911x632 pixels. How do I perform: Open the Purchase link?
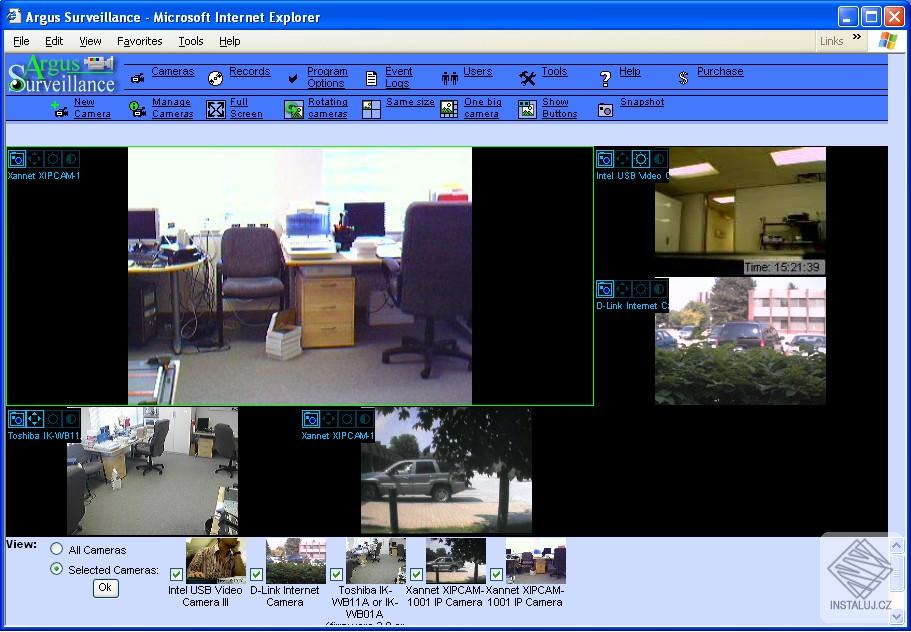pyautogui.click(x=722, y=71)
